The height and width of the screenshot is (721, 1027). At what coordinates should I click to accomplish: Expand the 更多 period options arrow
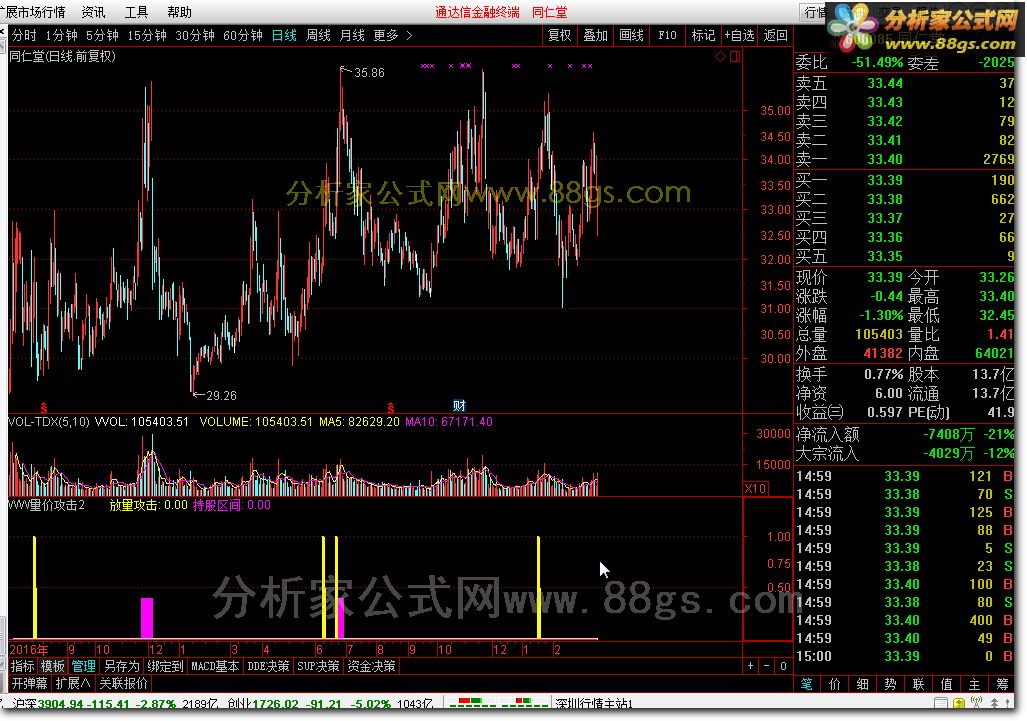(409, 35)
